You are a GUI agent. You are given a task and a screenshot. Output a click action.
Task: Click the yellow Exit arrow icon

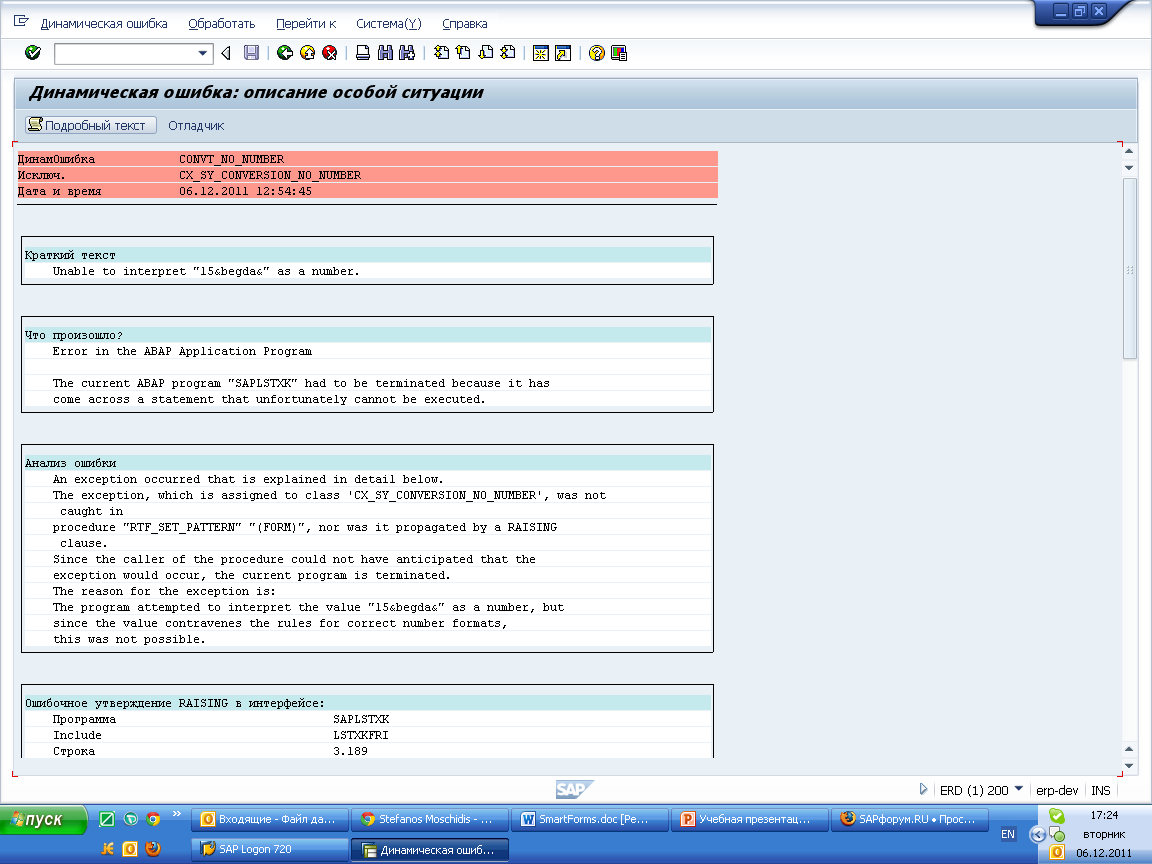click(x=307, y=53)
